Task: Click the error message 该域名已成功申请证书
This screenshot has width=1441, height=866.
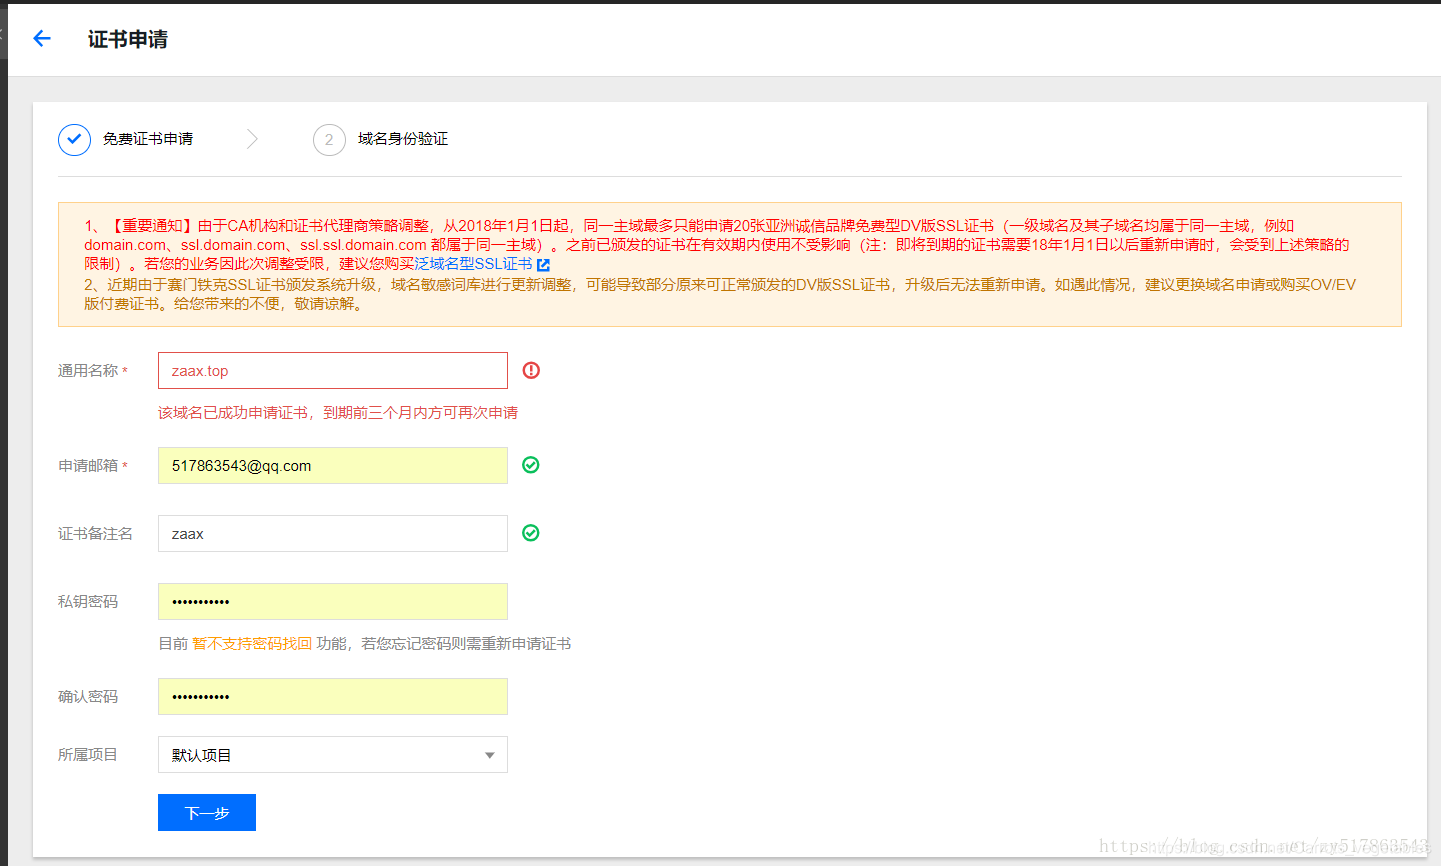Action: coord(338,413)
